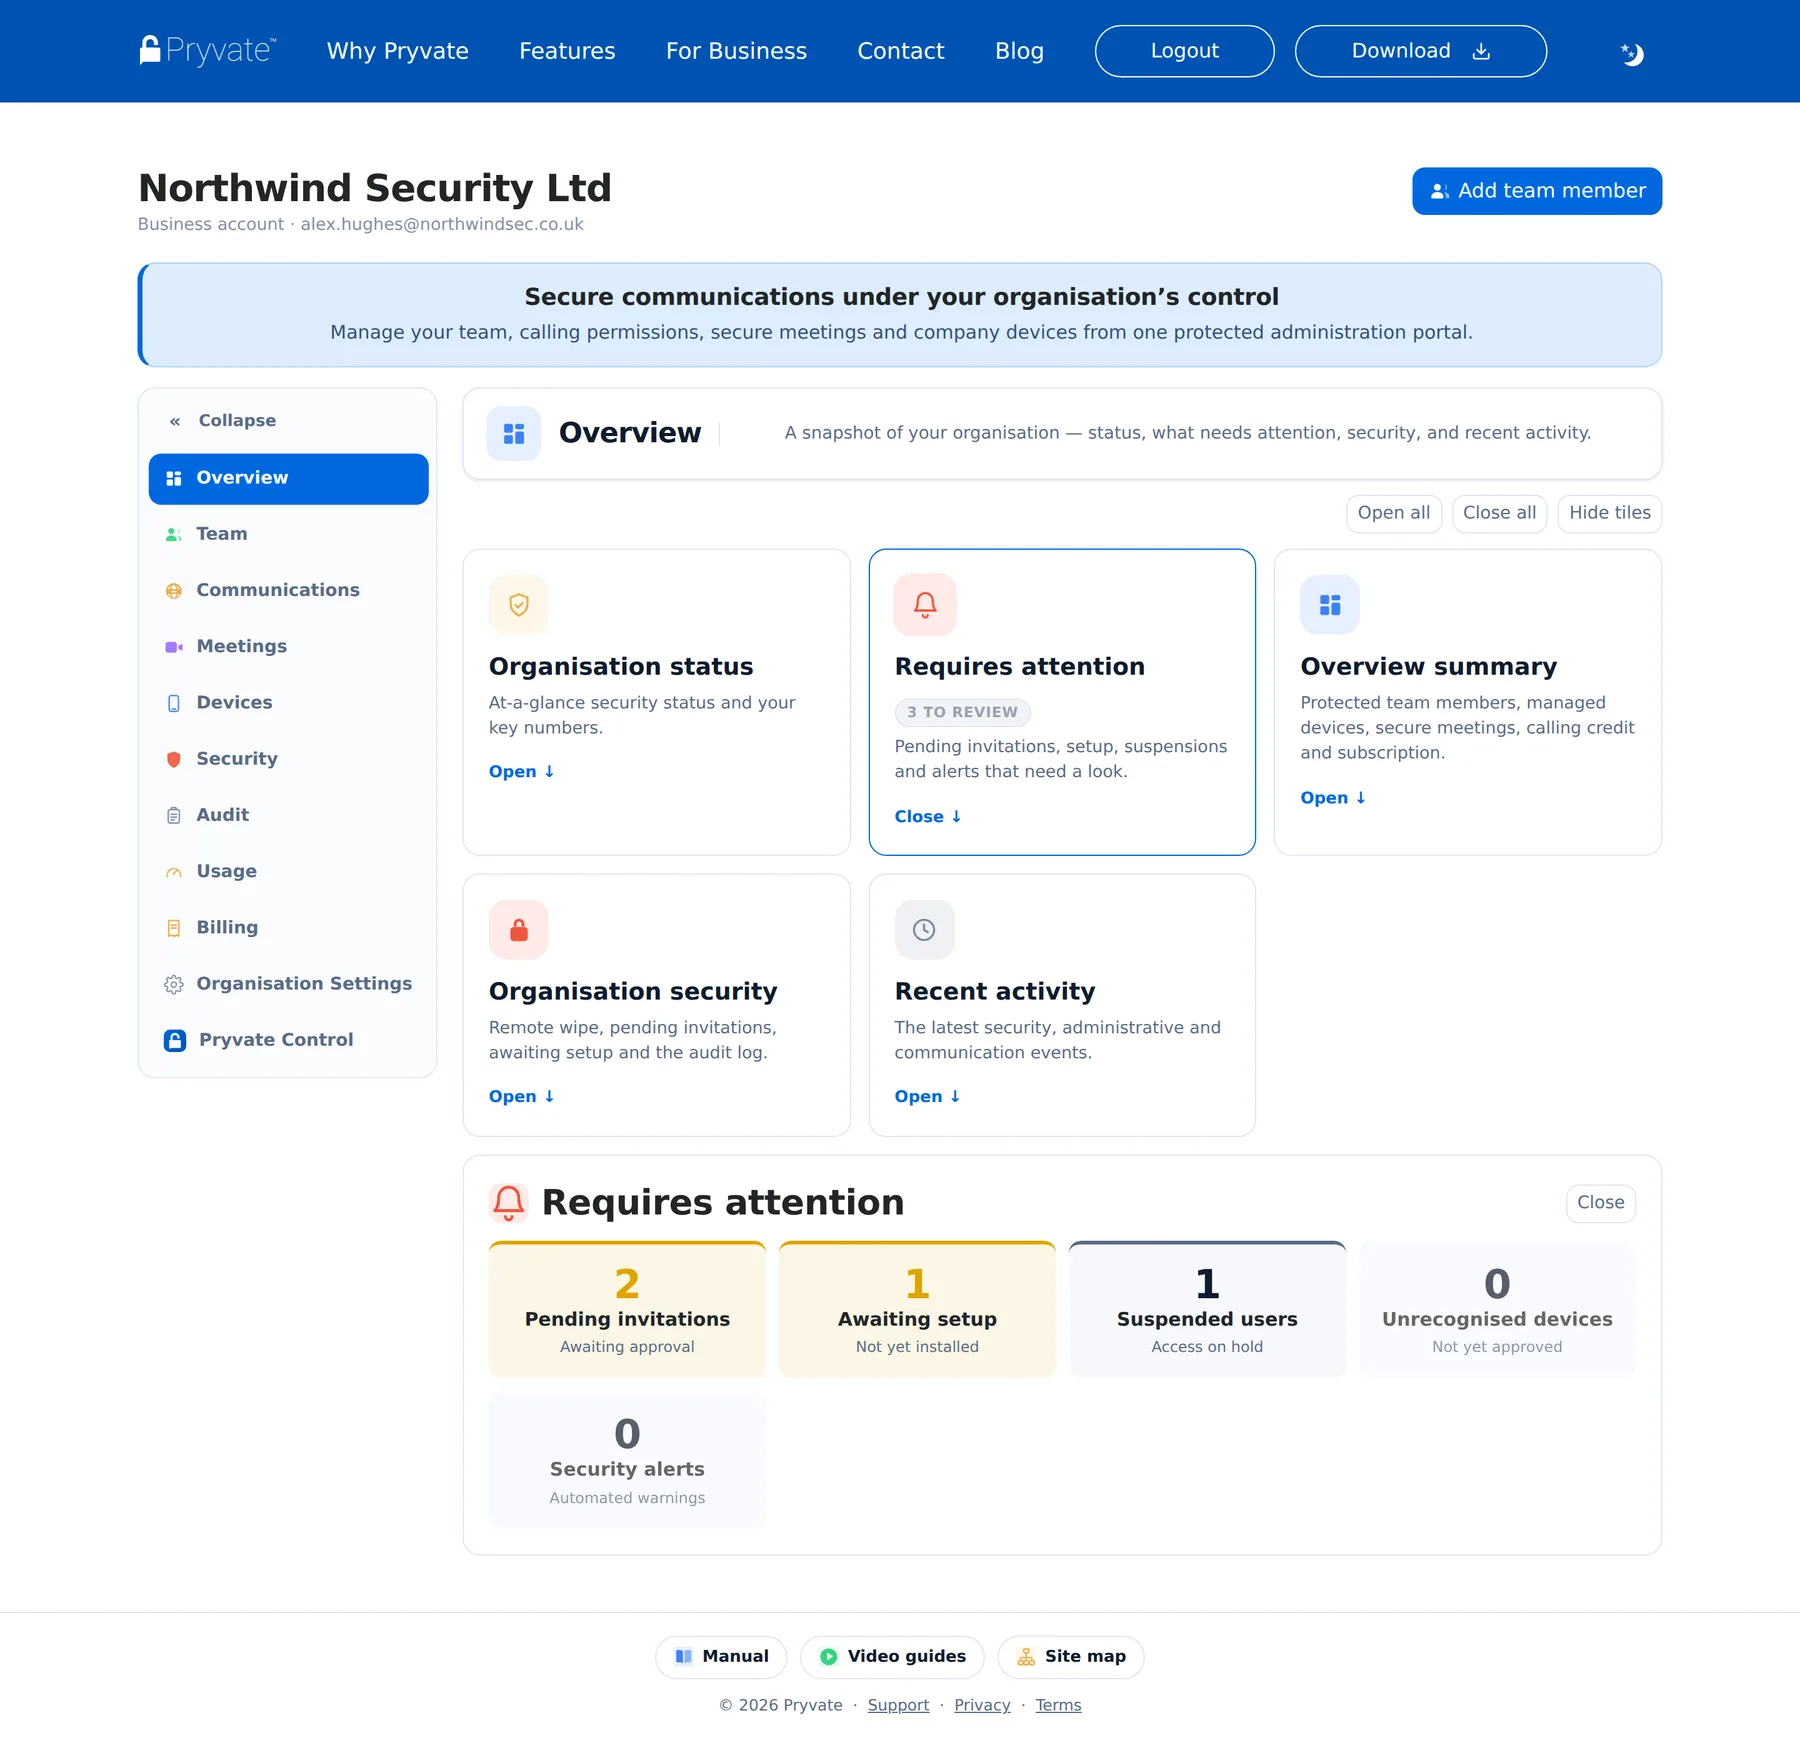Screen dimensions: 1800x1743
Task: Go to Team in the sidebar
Action: (288, 534)
